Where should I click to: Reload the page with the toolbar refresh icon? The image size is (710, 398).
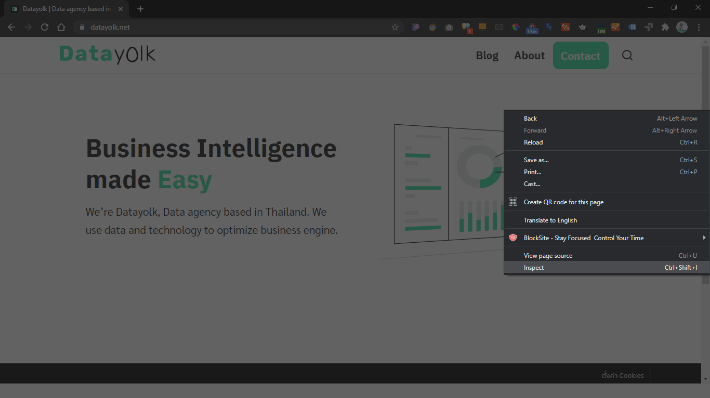pos(44,27)
